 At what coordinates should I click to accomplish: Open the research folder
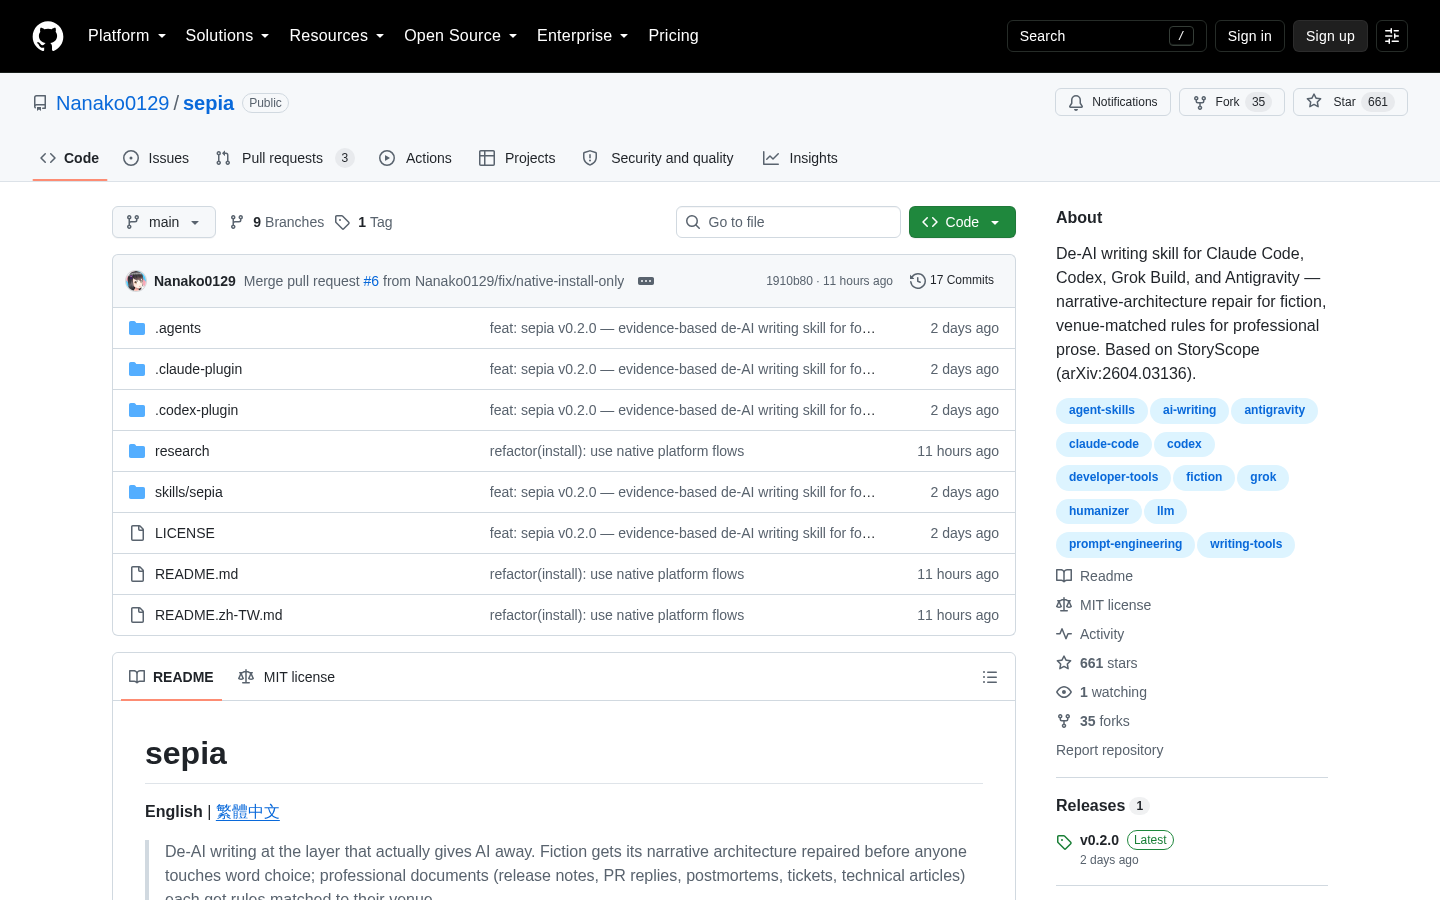pyautogui.click(x=182, y=451)
